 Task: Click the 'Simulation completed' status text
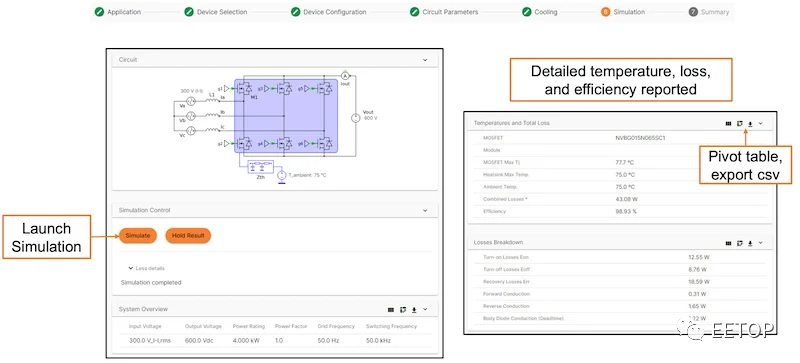151,282
